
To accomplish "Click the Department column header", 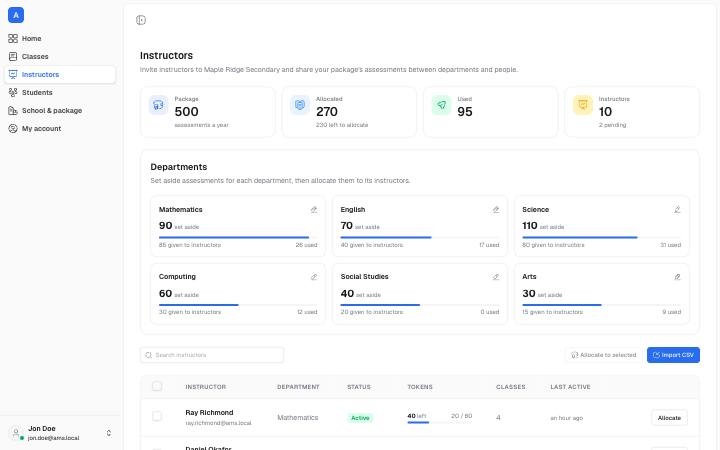I will point(298,387).
